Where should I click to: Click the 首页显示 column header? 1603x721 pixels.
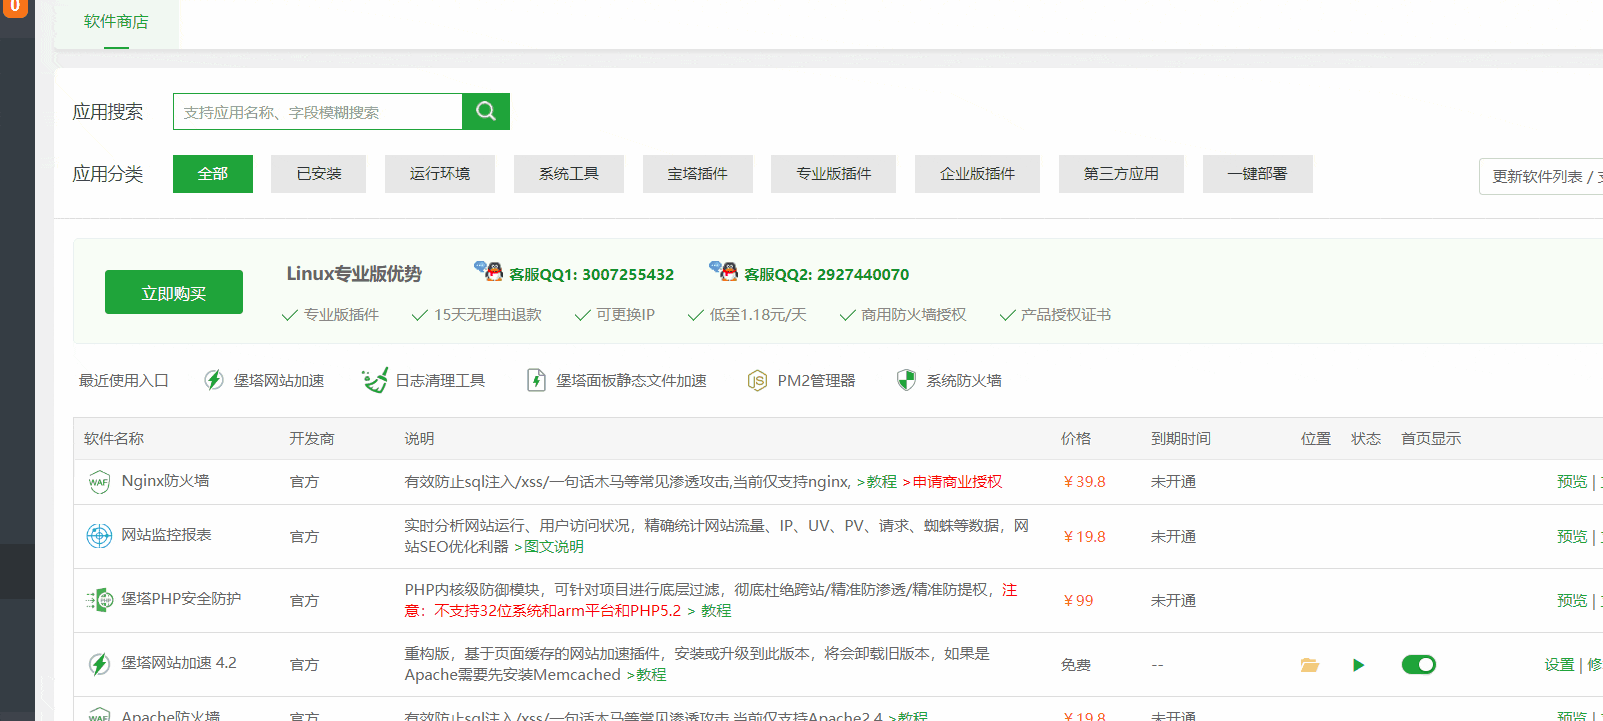pos(1431,439)
